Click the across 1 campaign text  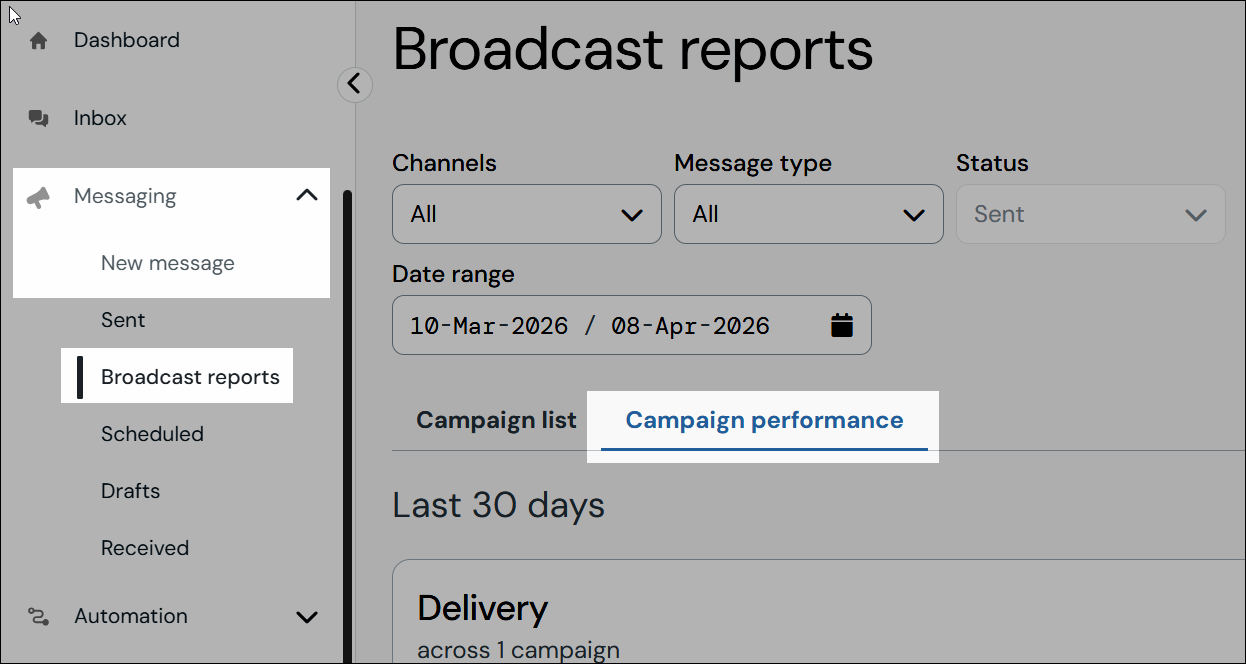518,650
